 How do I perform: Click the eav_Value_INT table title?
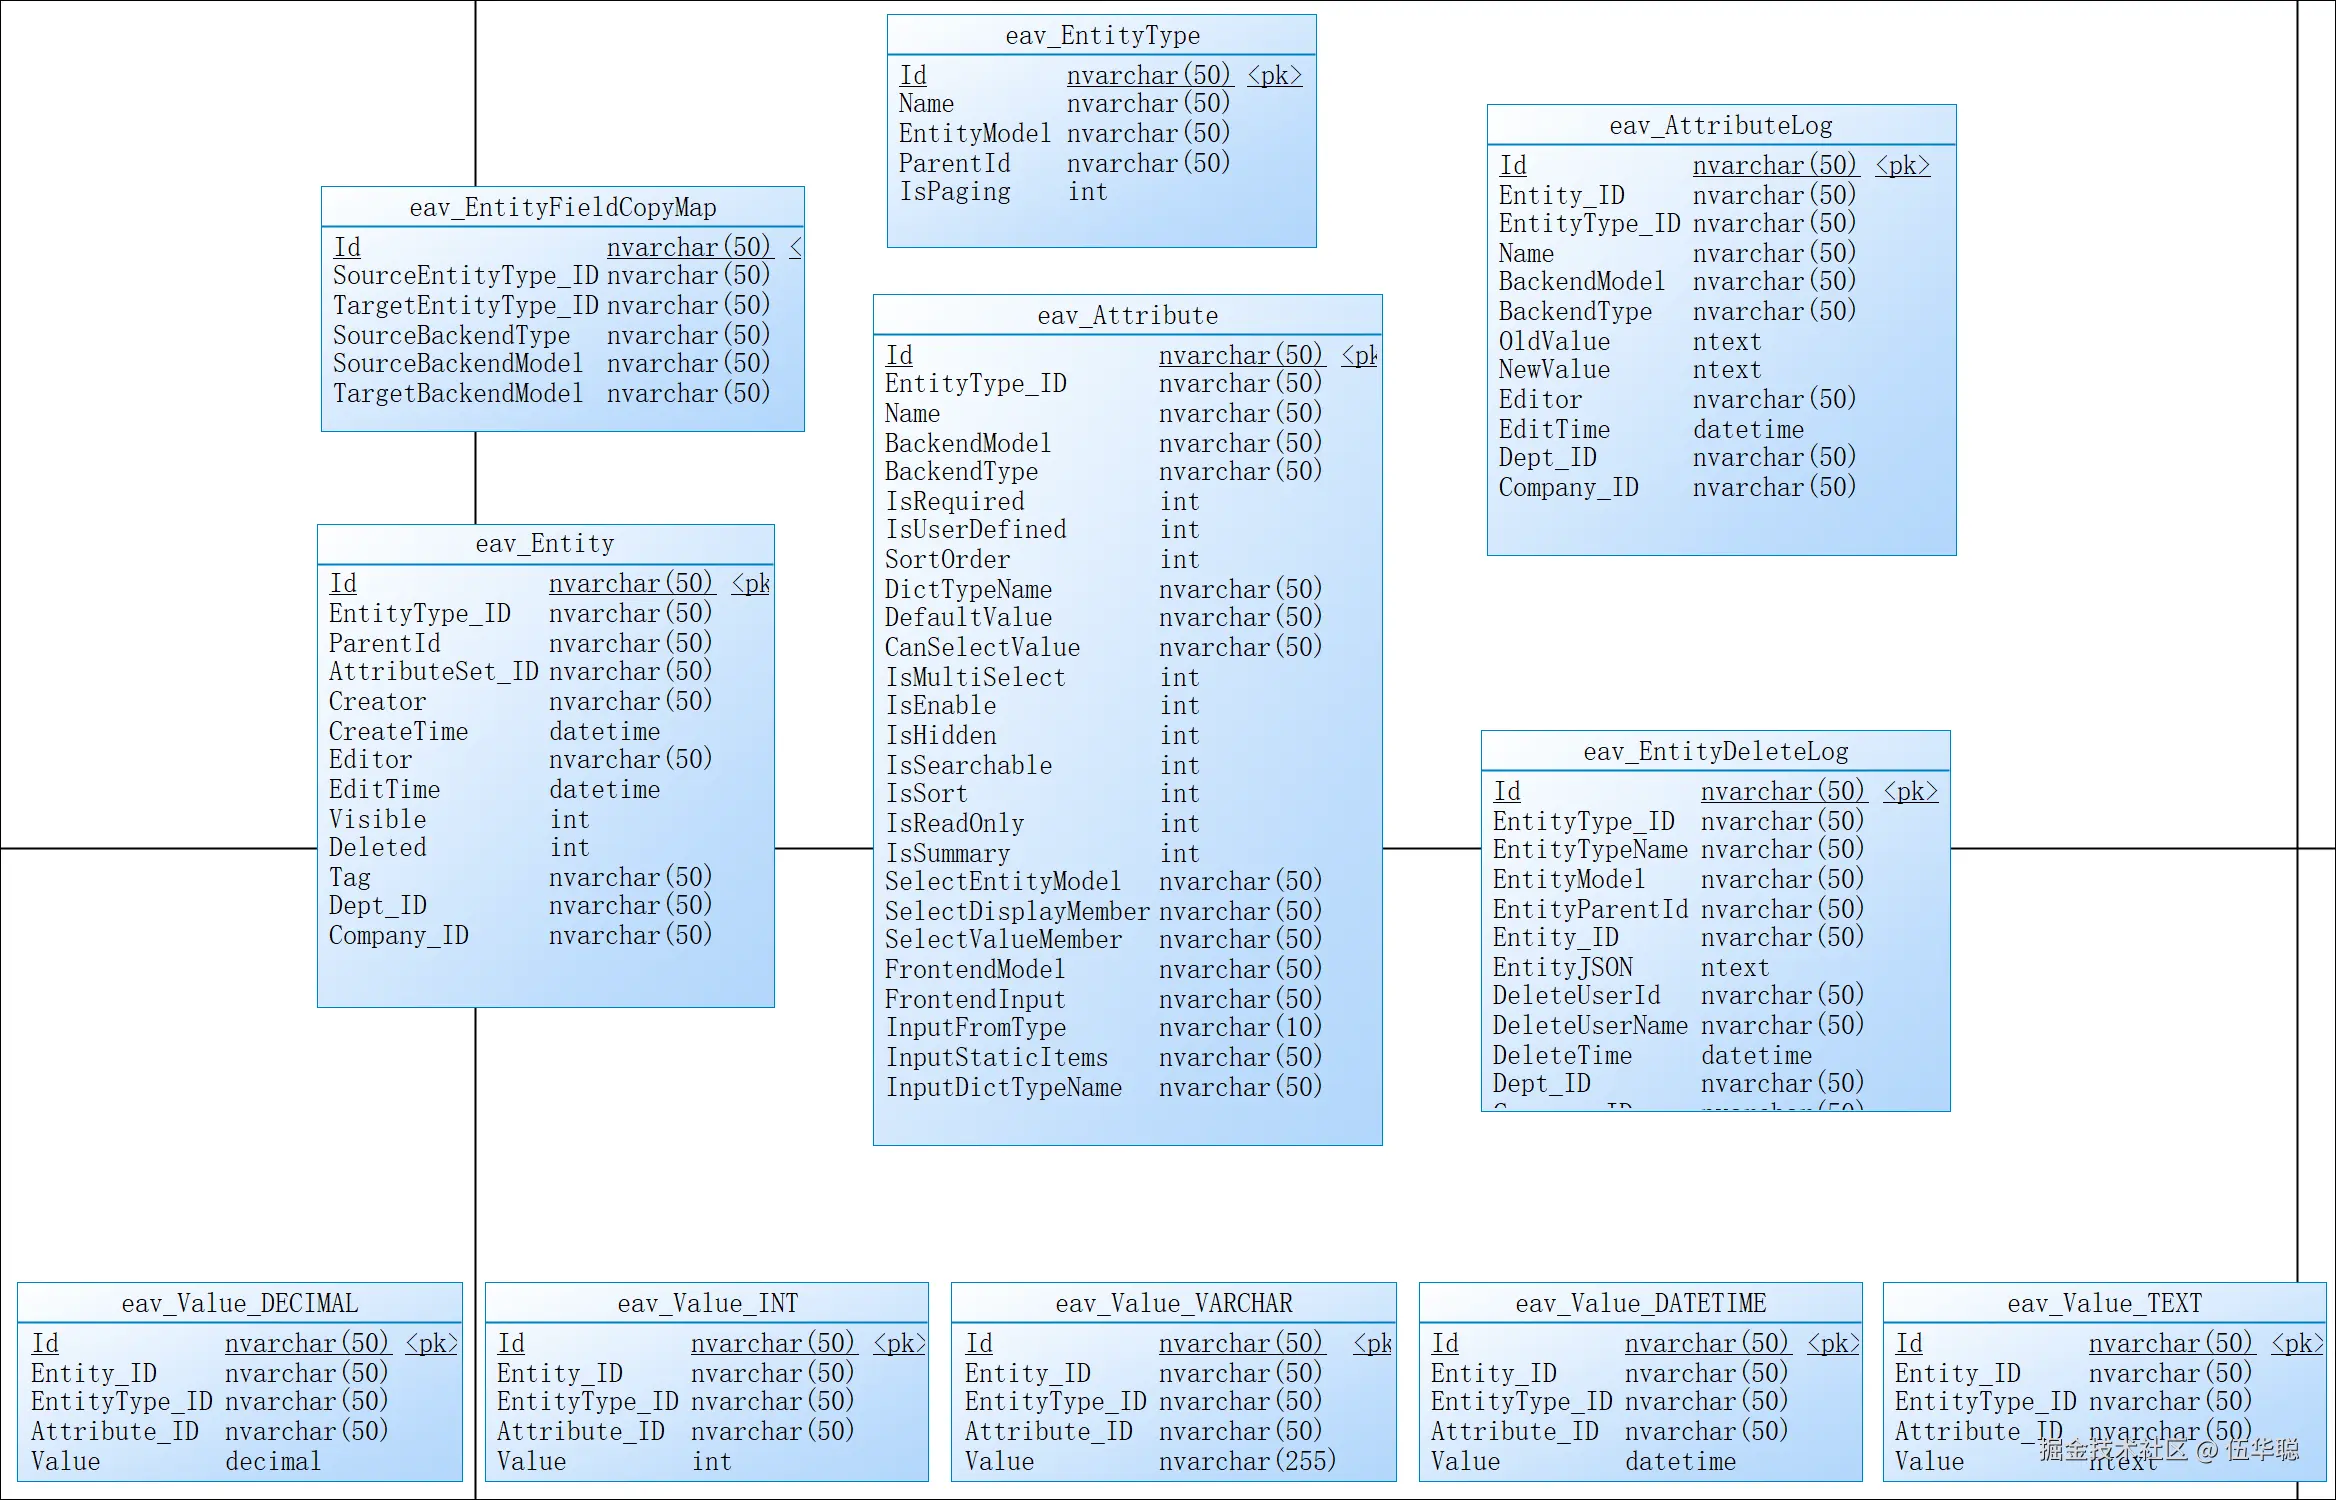tap(706, 1304)
